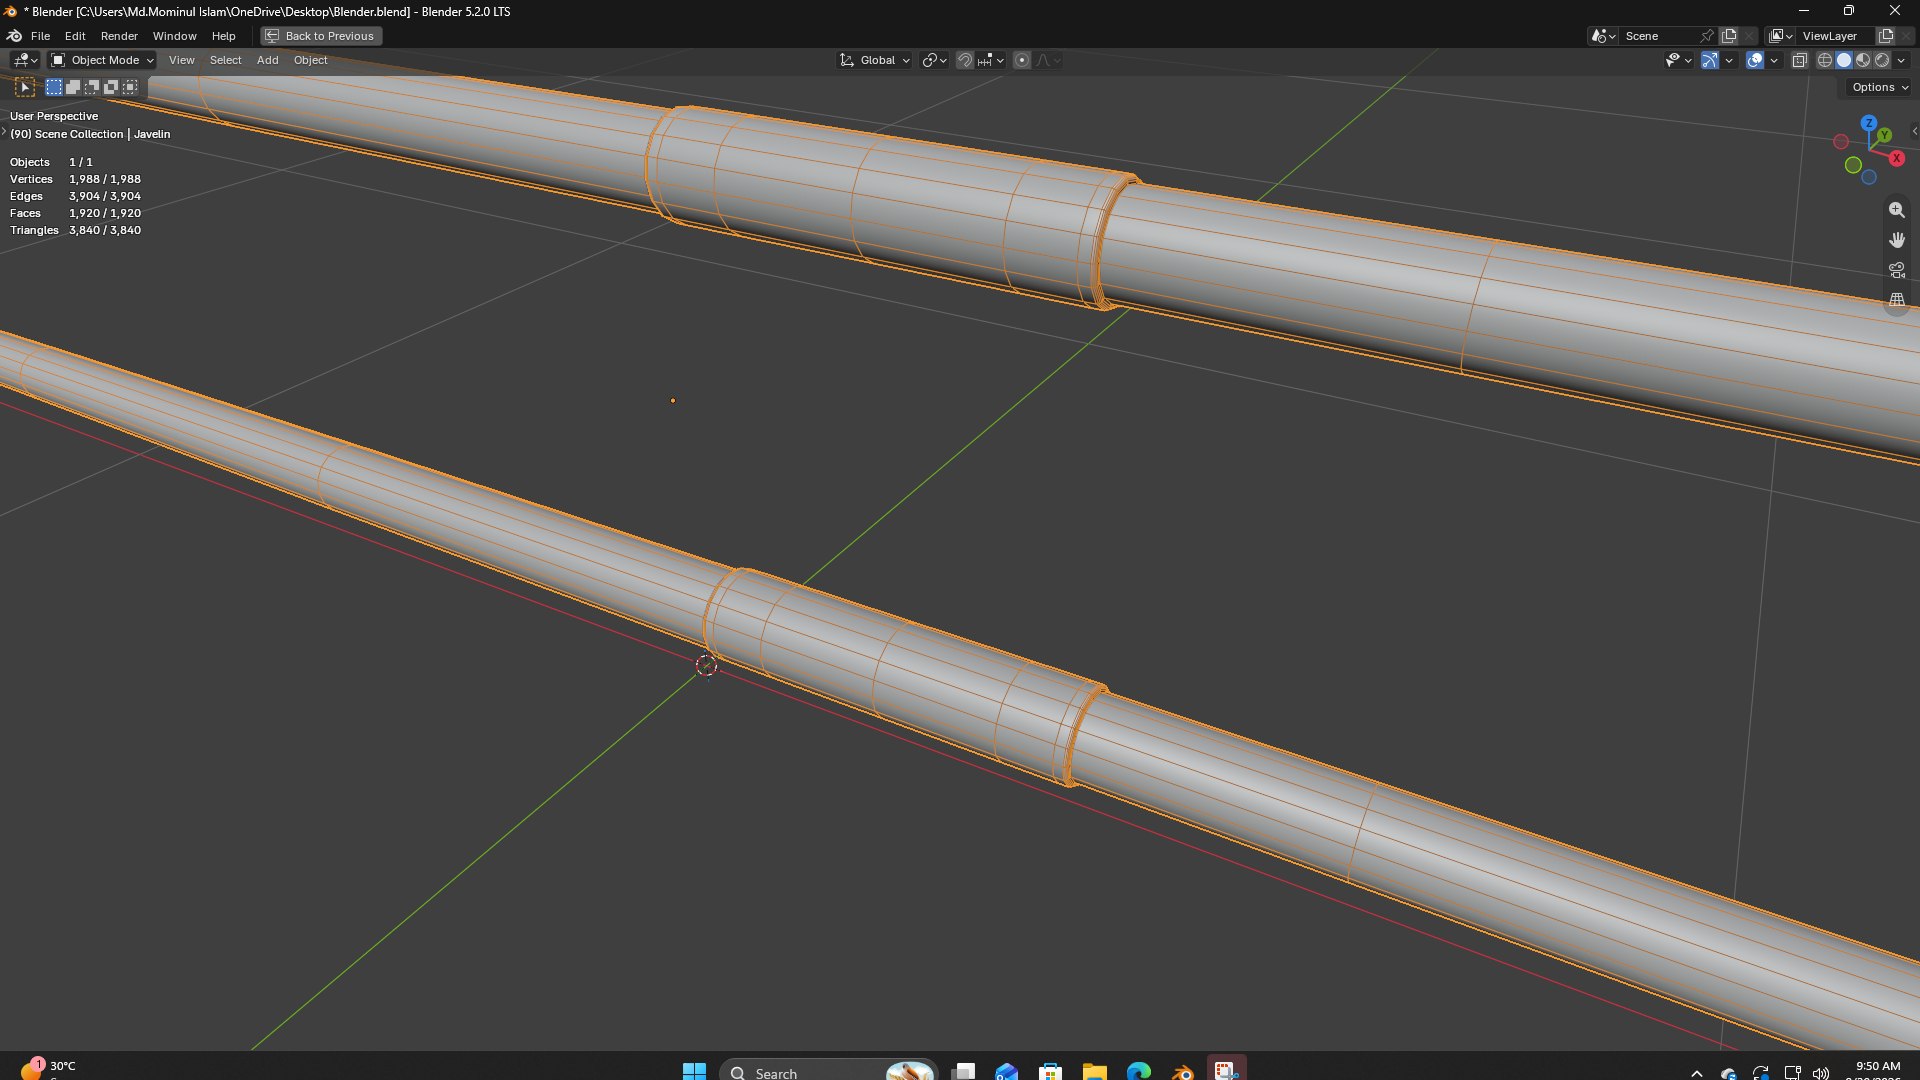
Task: Open File Explorer from taskbar
Action: click(x=1094, y=1072)
